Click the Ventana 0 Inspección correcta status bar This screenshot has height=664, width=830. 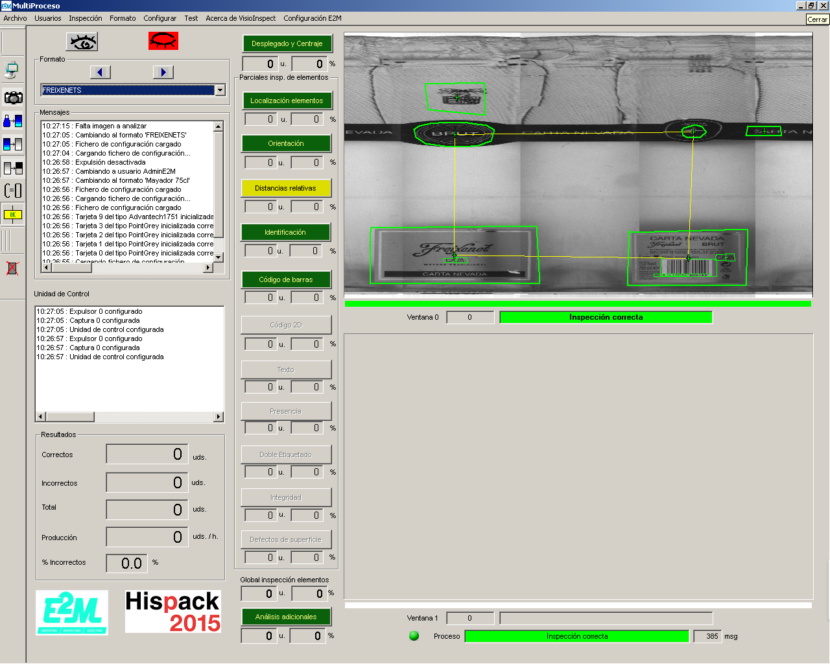pos(606,317)
